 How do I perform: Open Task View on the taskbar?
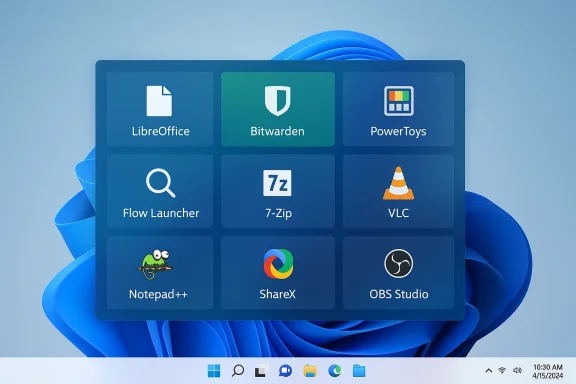(x=262, y=371)
